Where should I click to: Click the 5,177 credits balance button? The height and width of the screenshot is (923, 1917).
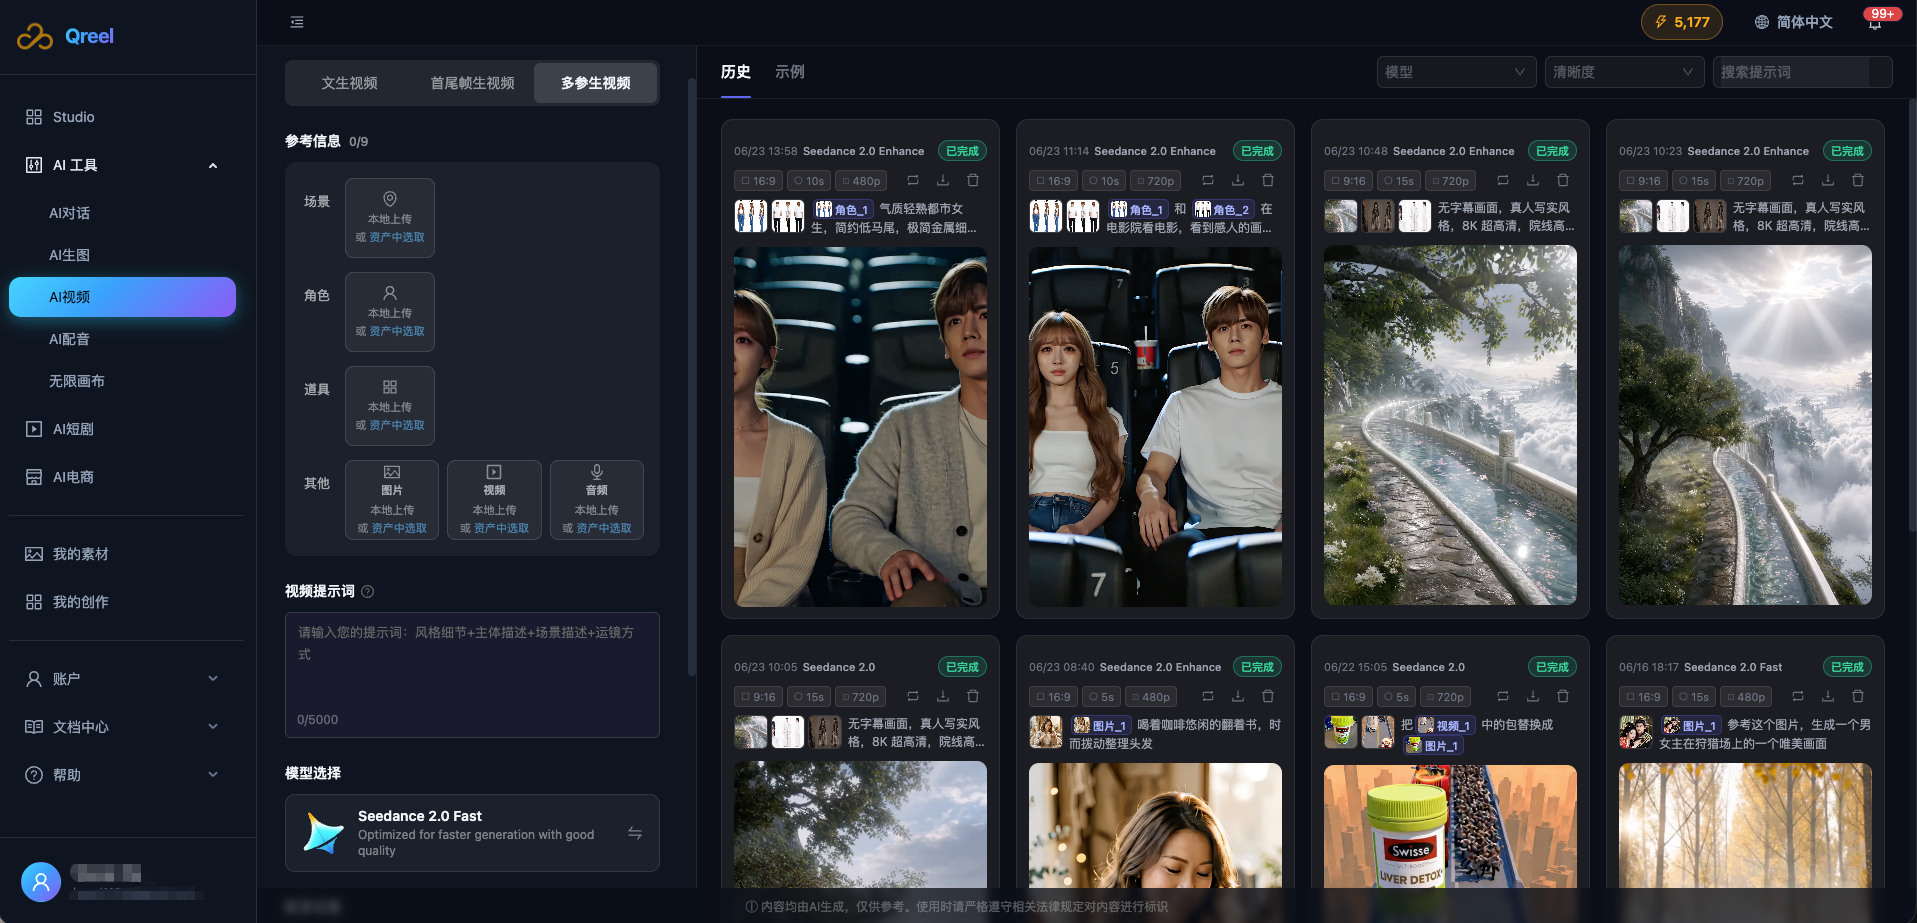click(x=1681, y=22)
